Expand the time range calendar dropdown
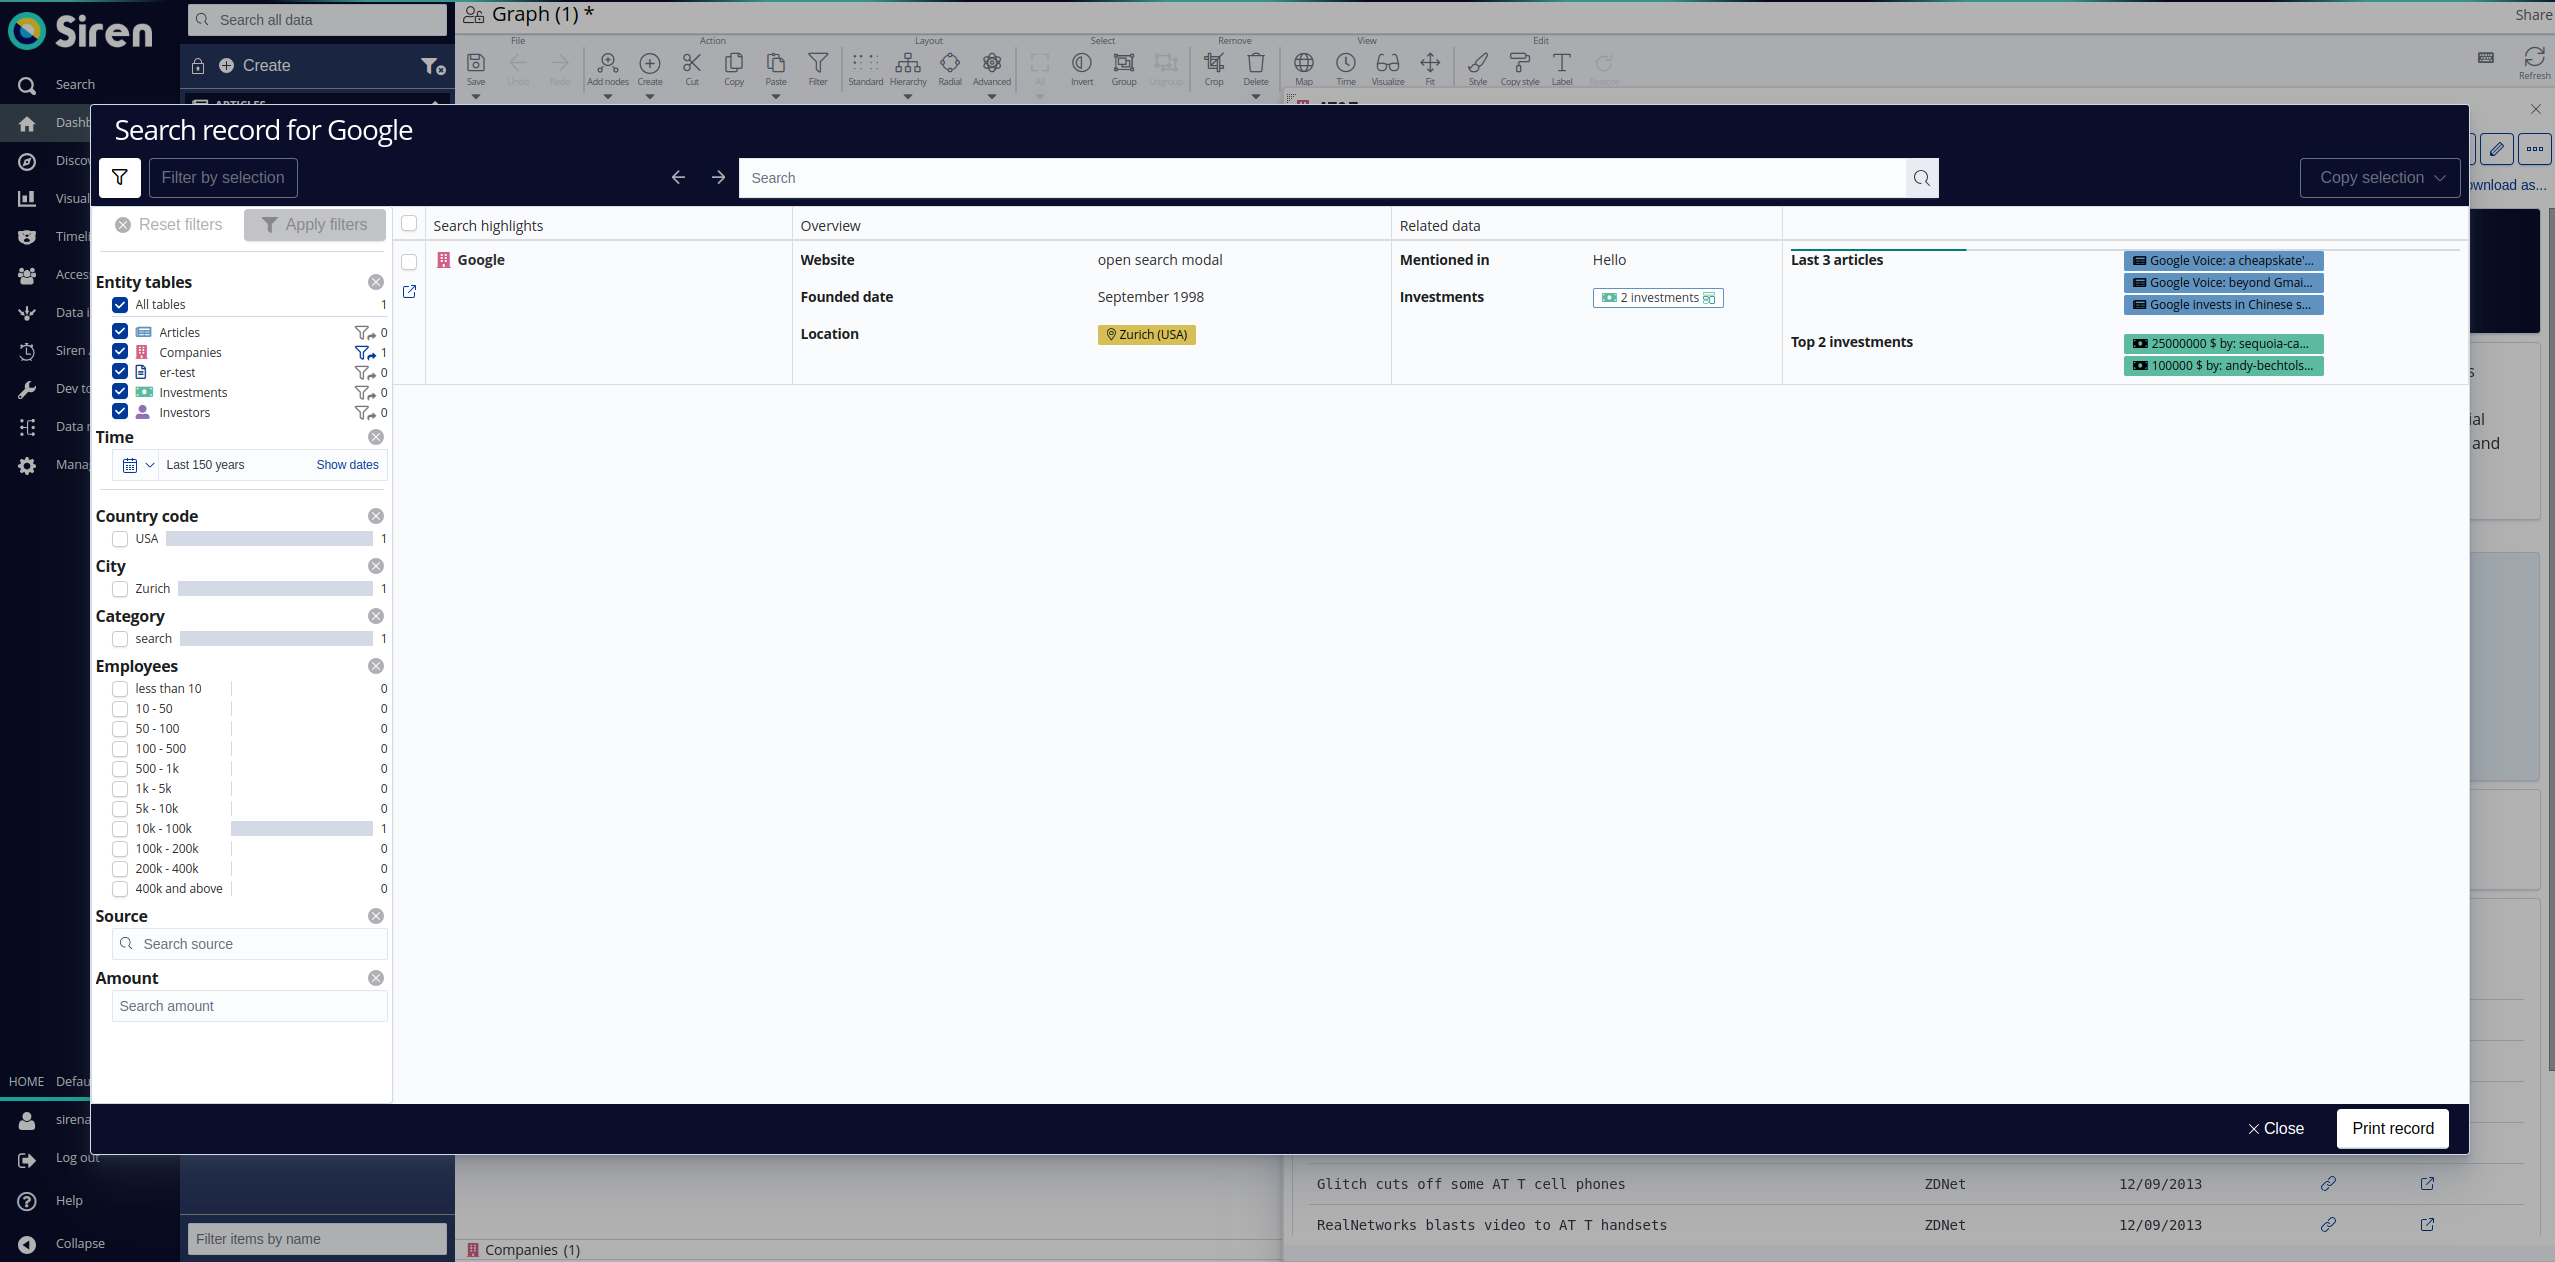 pyautogui.click(x=138, y=465)
